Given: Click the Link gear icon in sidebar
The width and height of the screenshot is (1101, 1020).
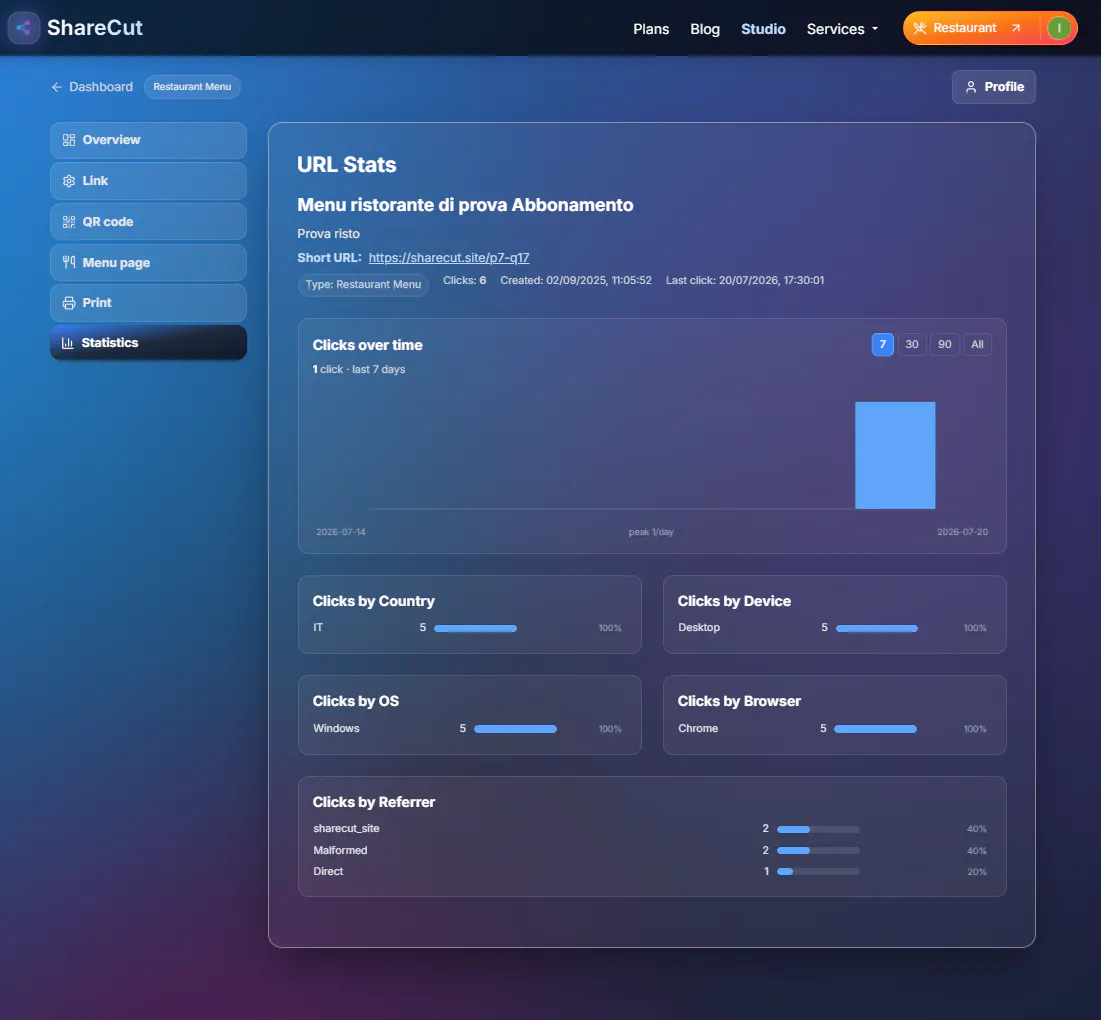Looking at the screenshot, I should tap(69, 181).
